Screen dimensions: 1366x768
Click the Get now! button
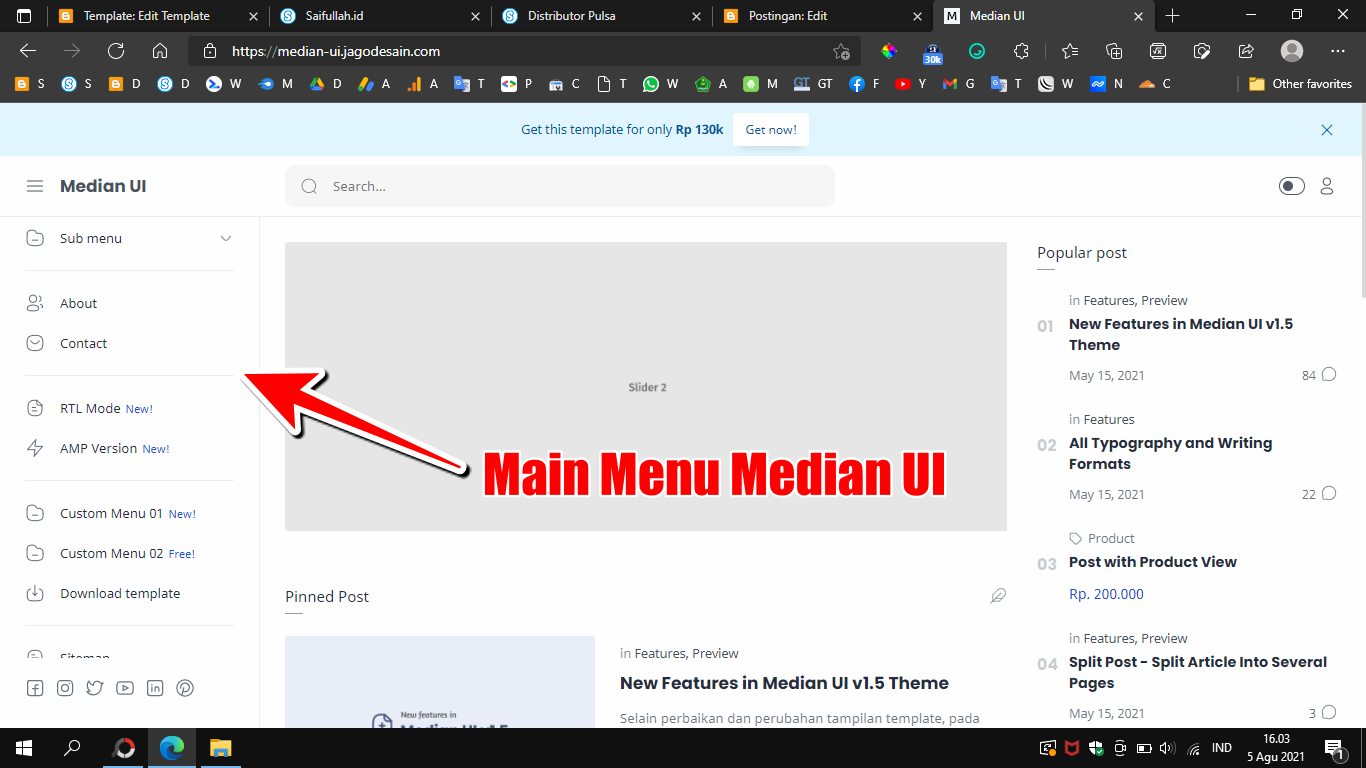[x=771, y=130]
